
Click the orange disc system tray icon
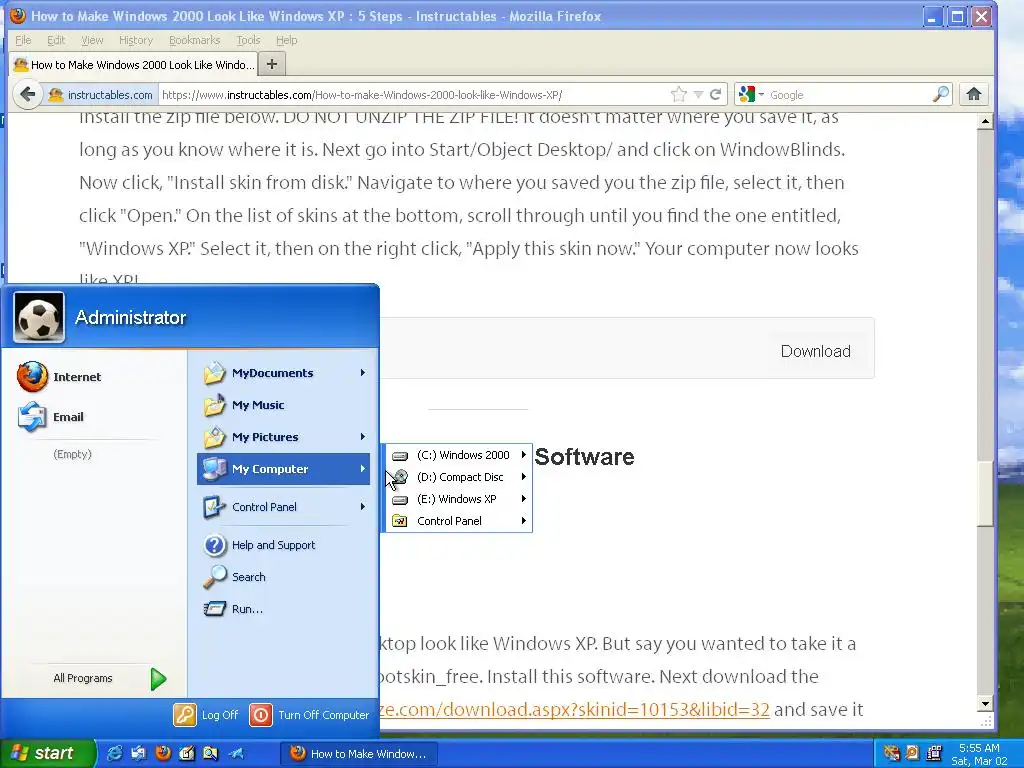click(912, 753)
